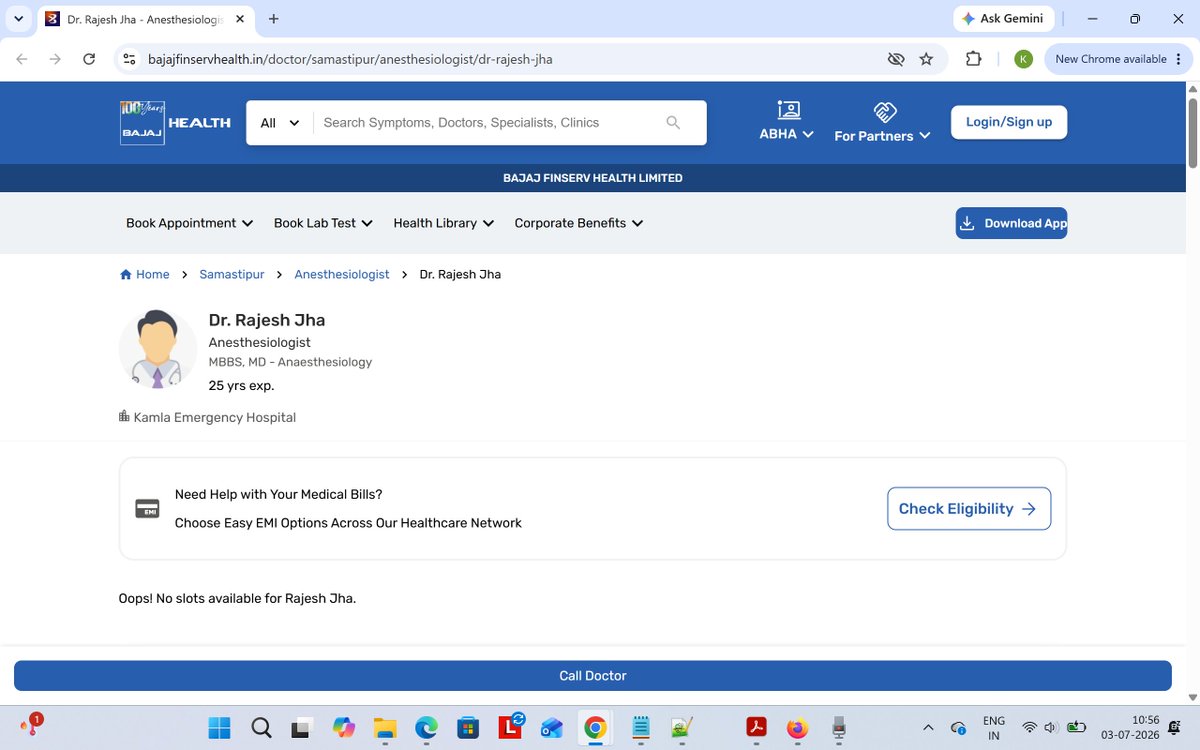Screen dimensions: 1200x750
Task: Click the Check Eligibility button
Action: 968,509
